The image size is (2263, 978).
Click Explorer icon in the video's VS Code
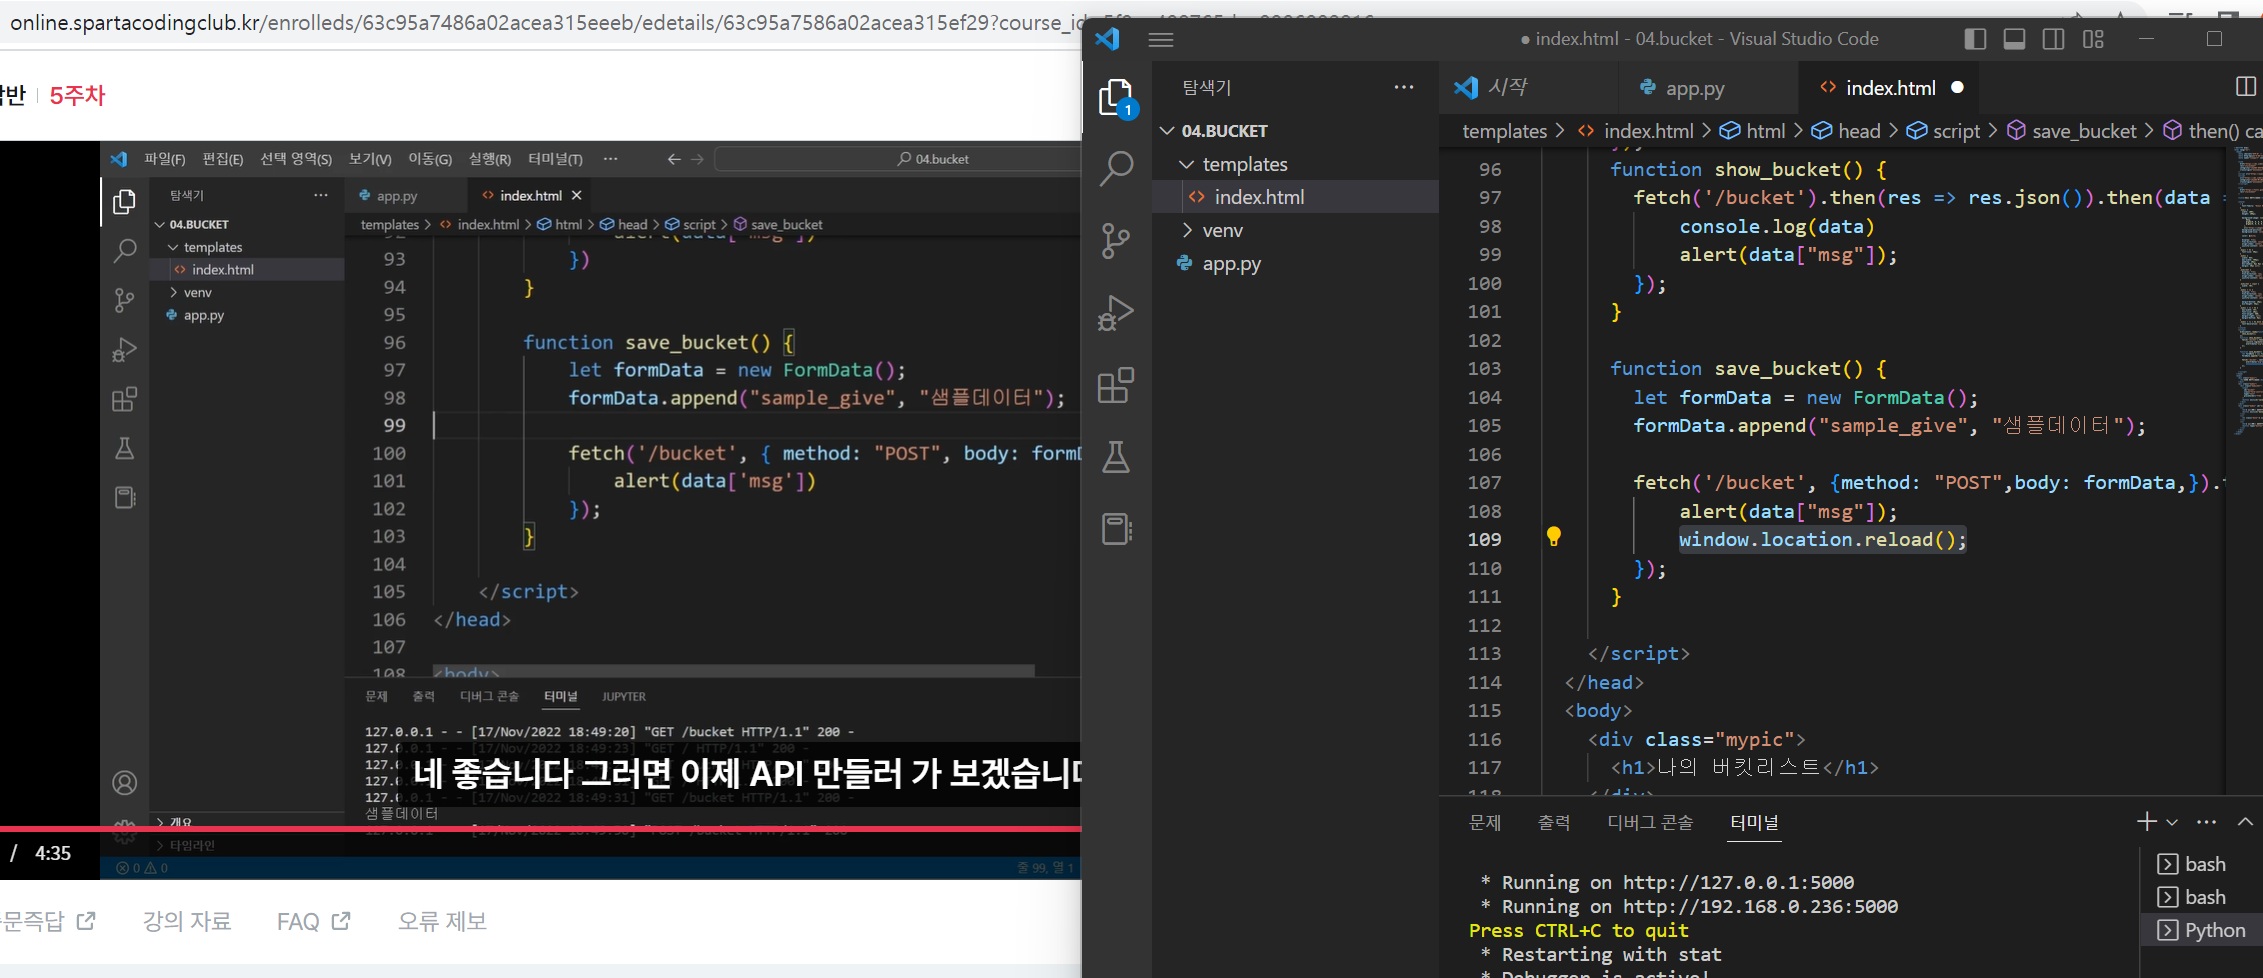coord(124,201)
